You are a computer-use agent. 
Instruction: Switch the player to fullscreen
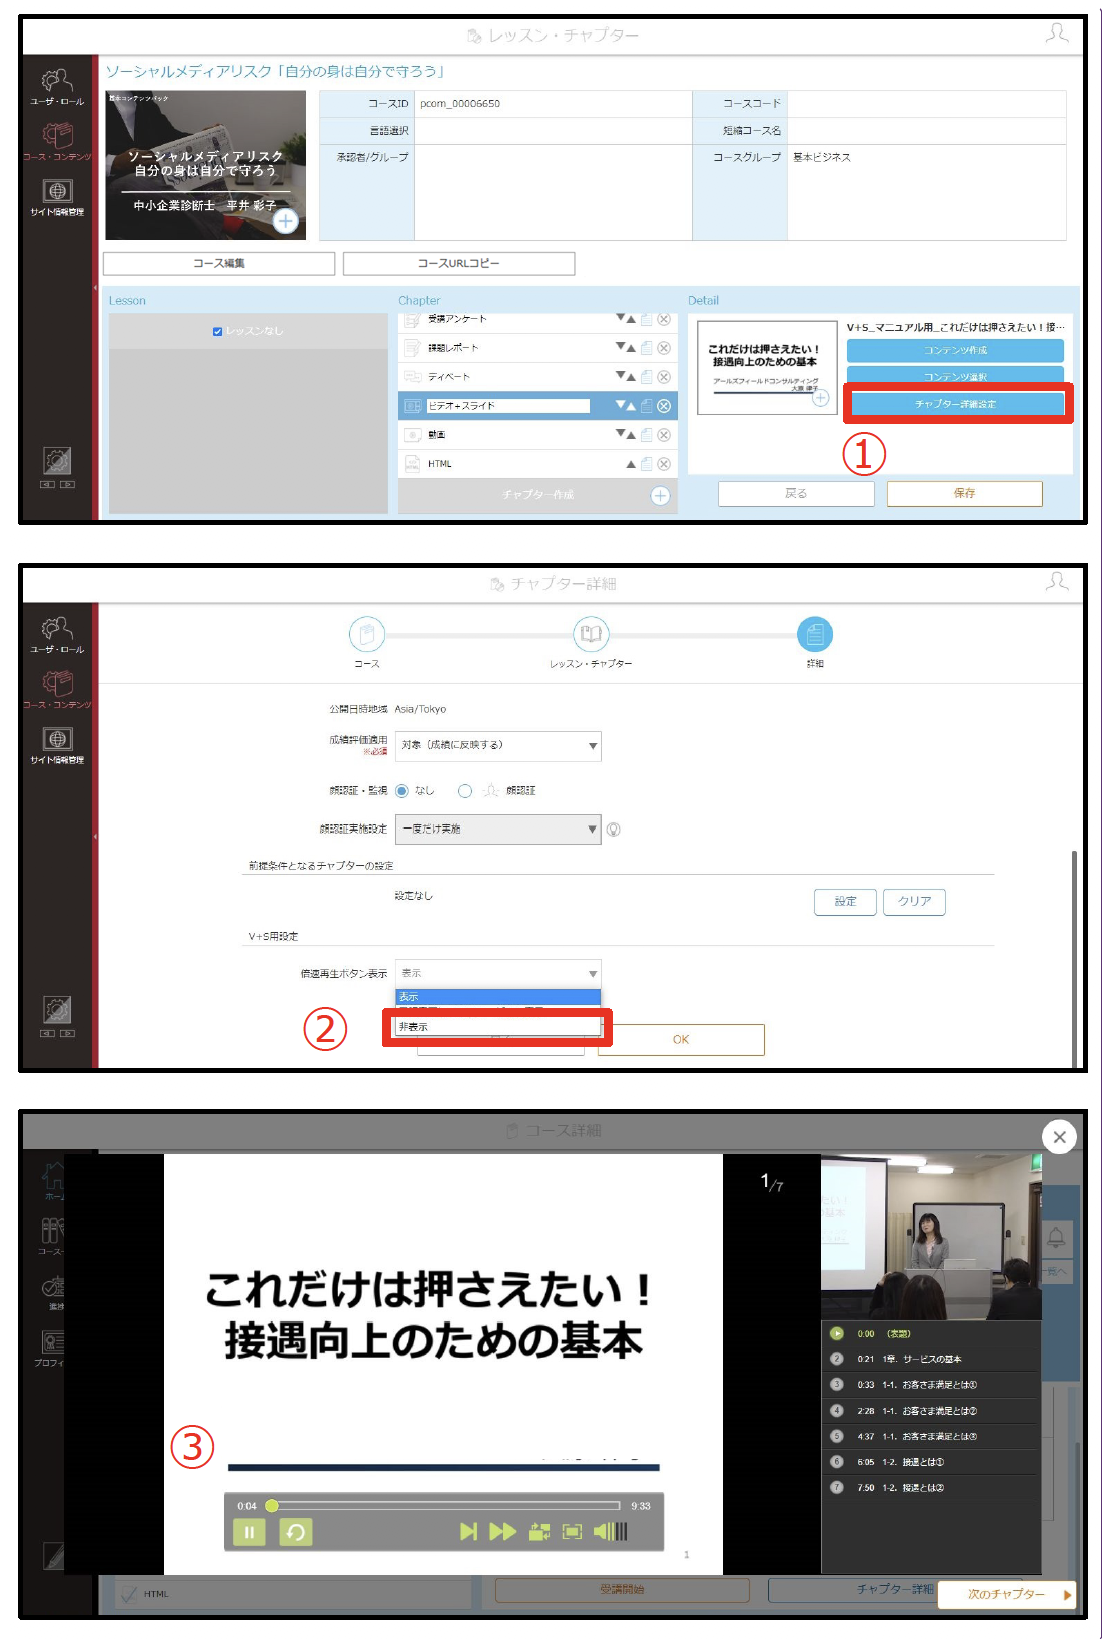click(x=573, y=1532)
